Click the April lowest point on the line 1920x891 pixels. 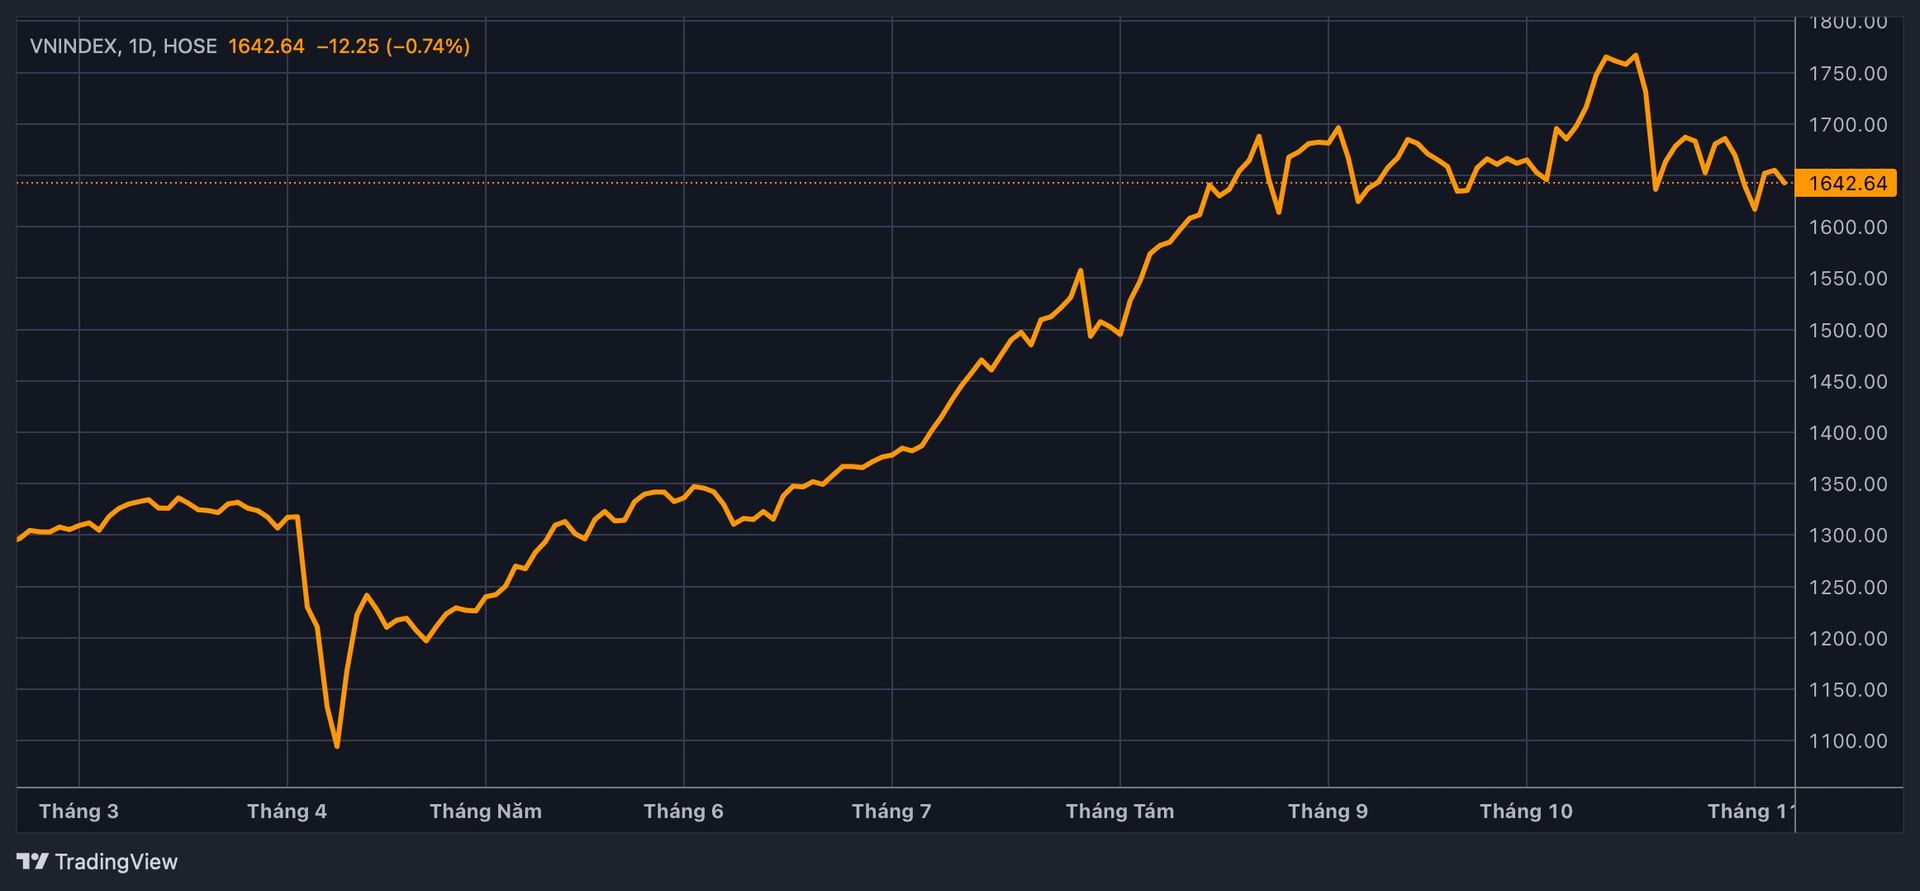coord(337,746)
